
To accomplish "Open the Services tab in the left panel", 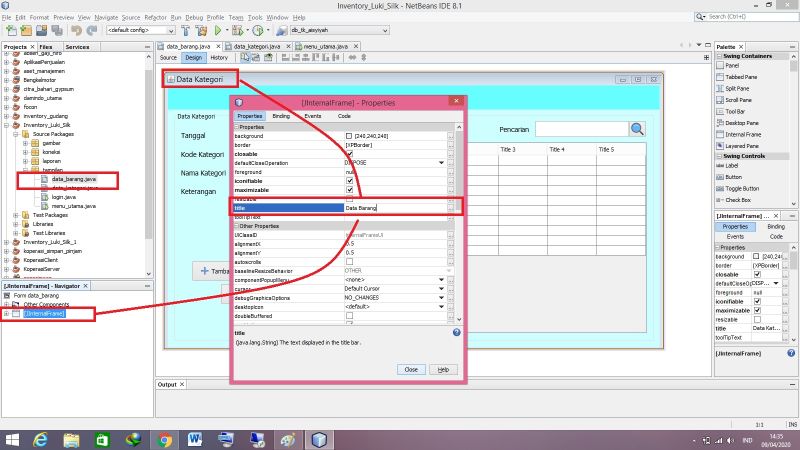I will pyautogui.click(x=78, y=47).
